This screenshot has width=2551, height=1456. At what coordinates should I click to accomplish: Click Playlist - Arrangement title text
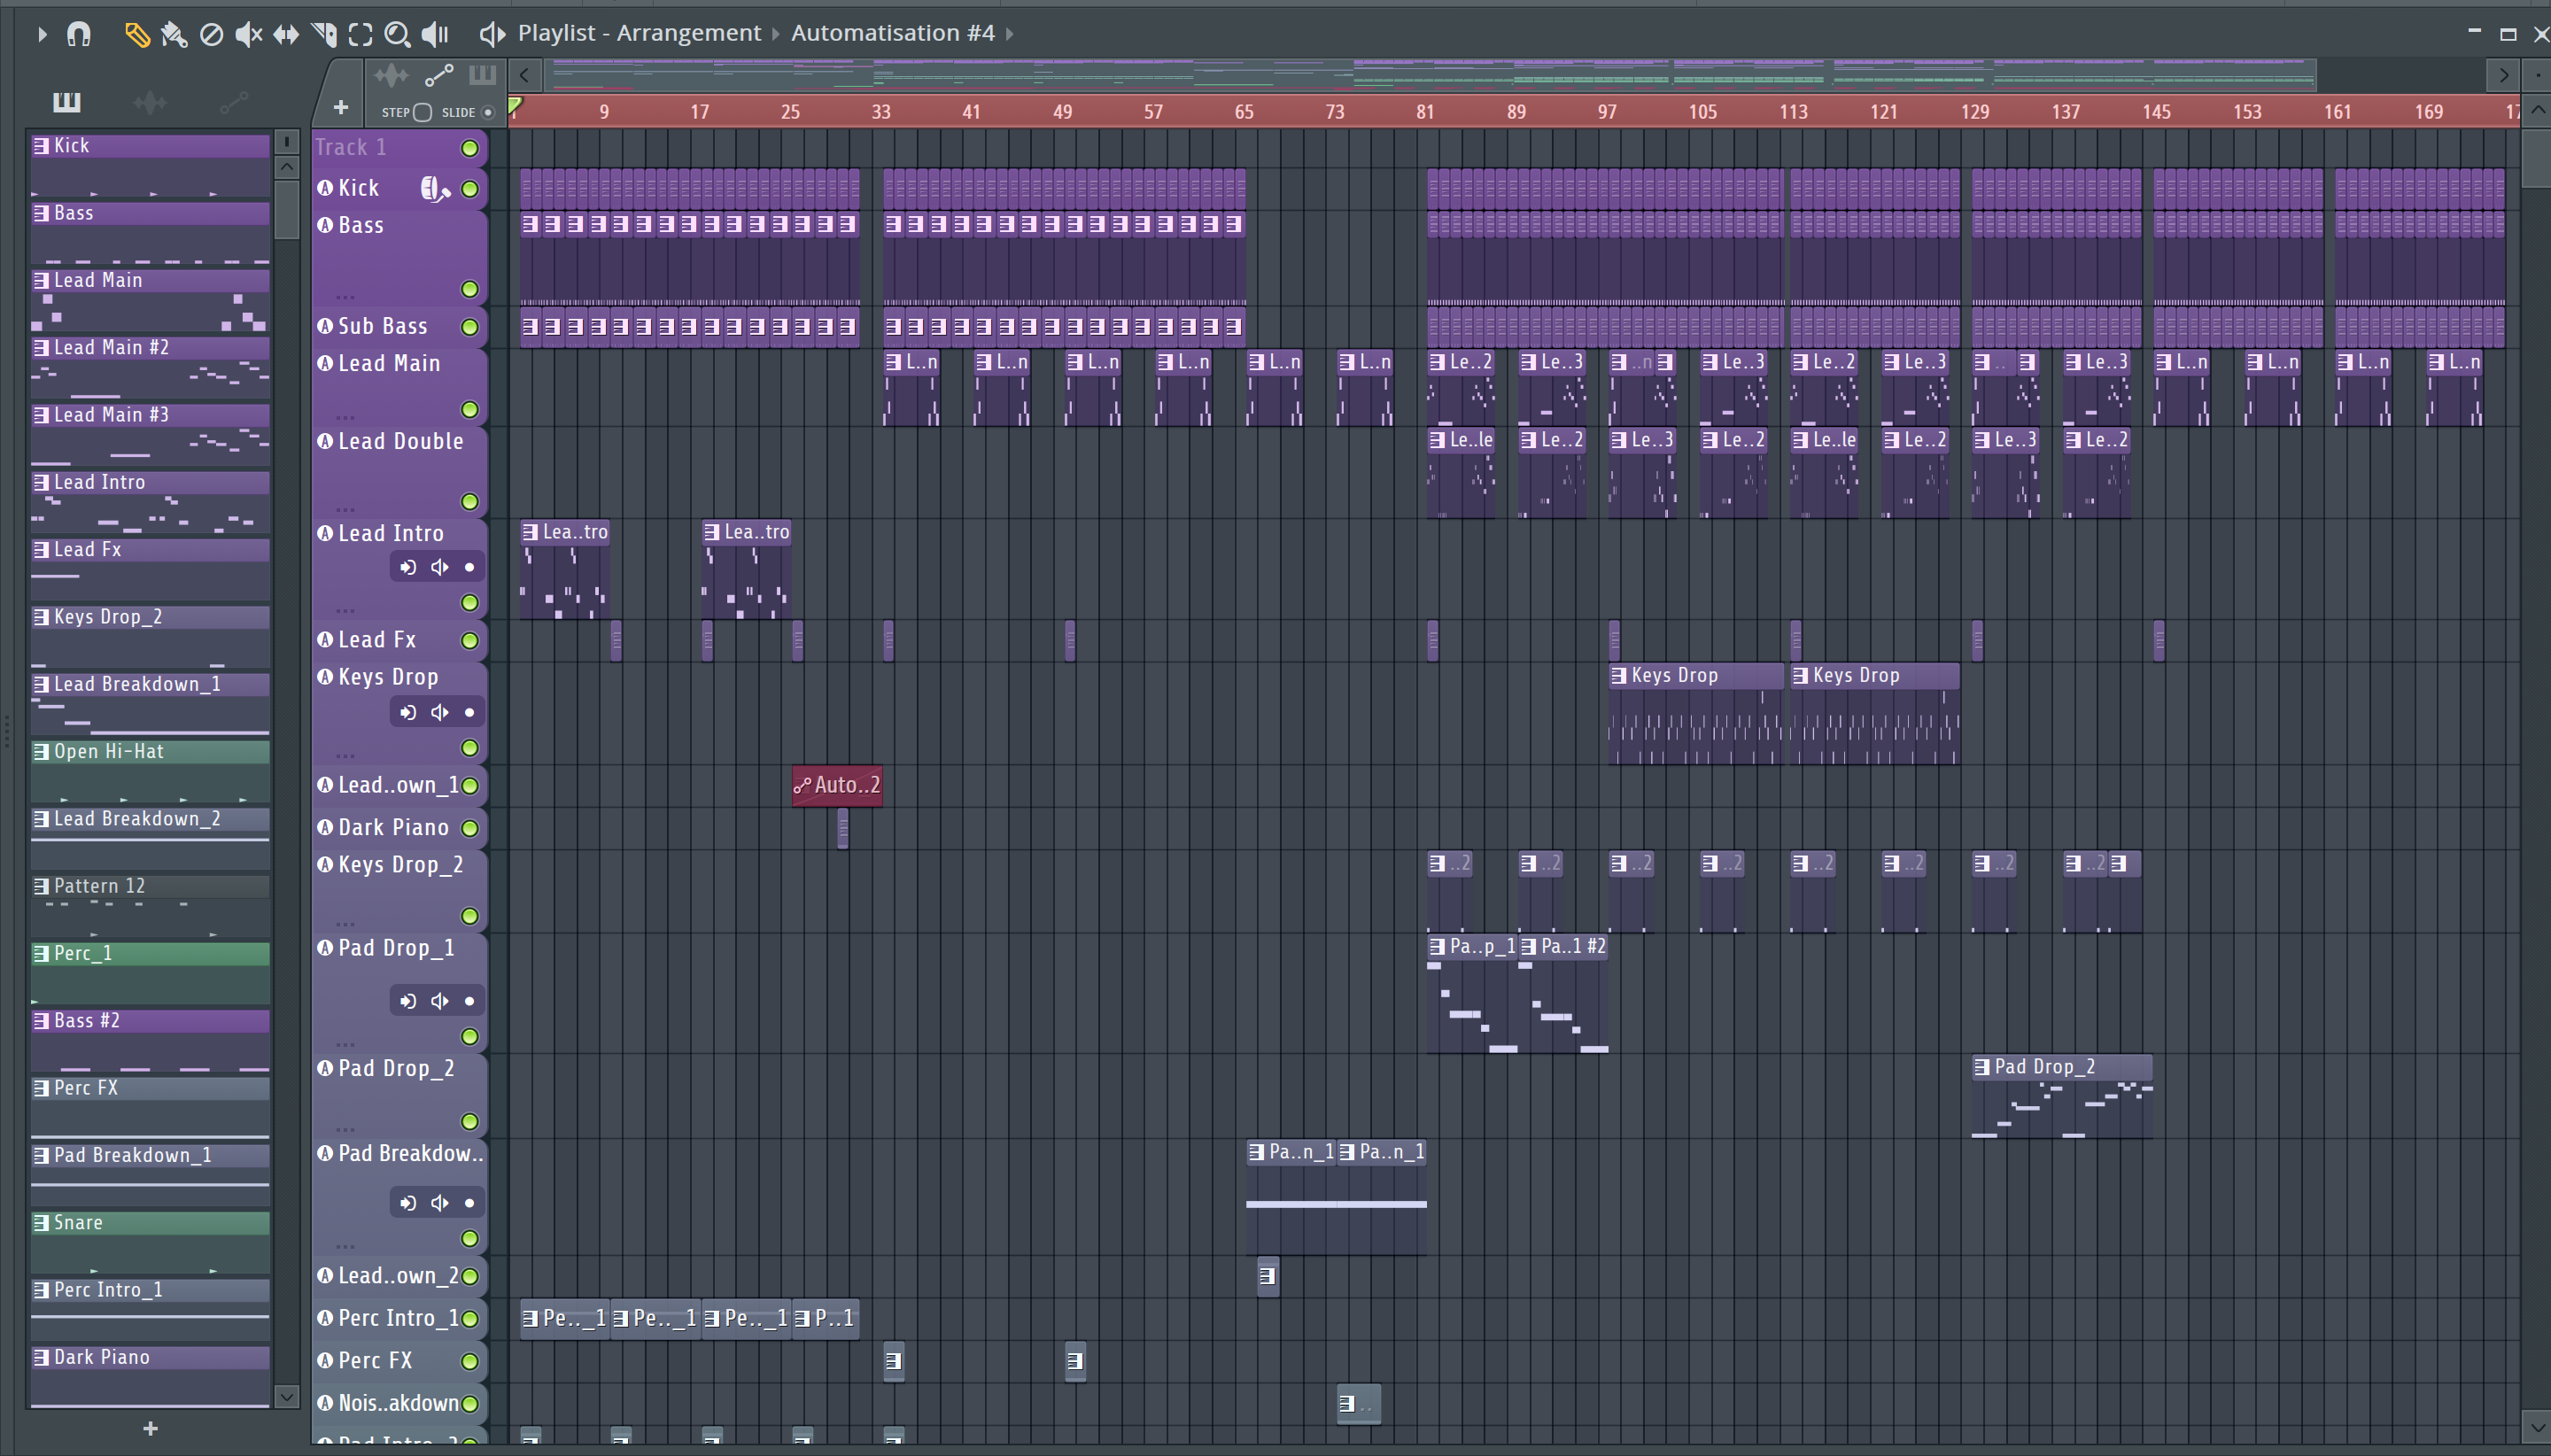tap(639, 33)
